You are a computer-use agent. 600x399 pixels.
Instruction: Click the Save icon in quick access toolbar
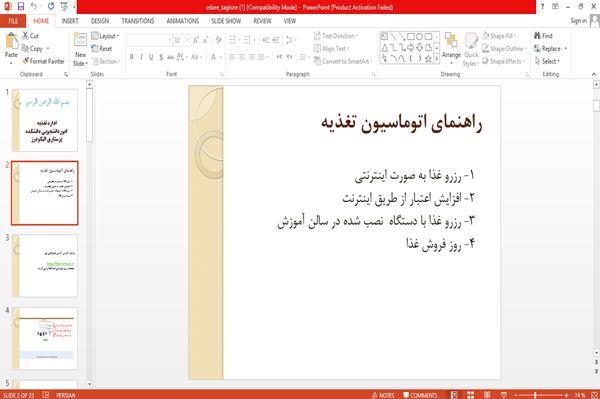tap(21, 6)
